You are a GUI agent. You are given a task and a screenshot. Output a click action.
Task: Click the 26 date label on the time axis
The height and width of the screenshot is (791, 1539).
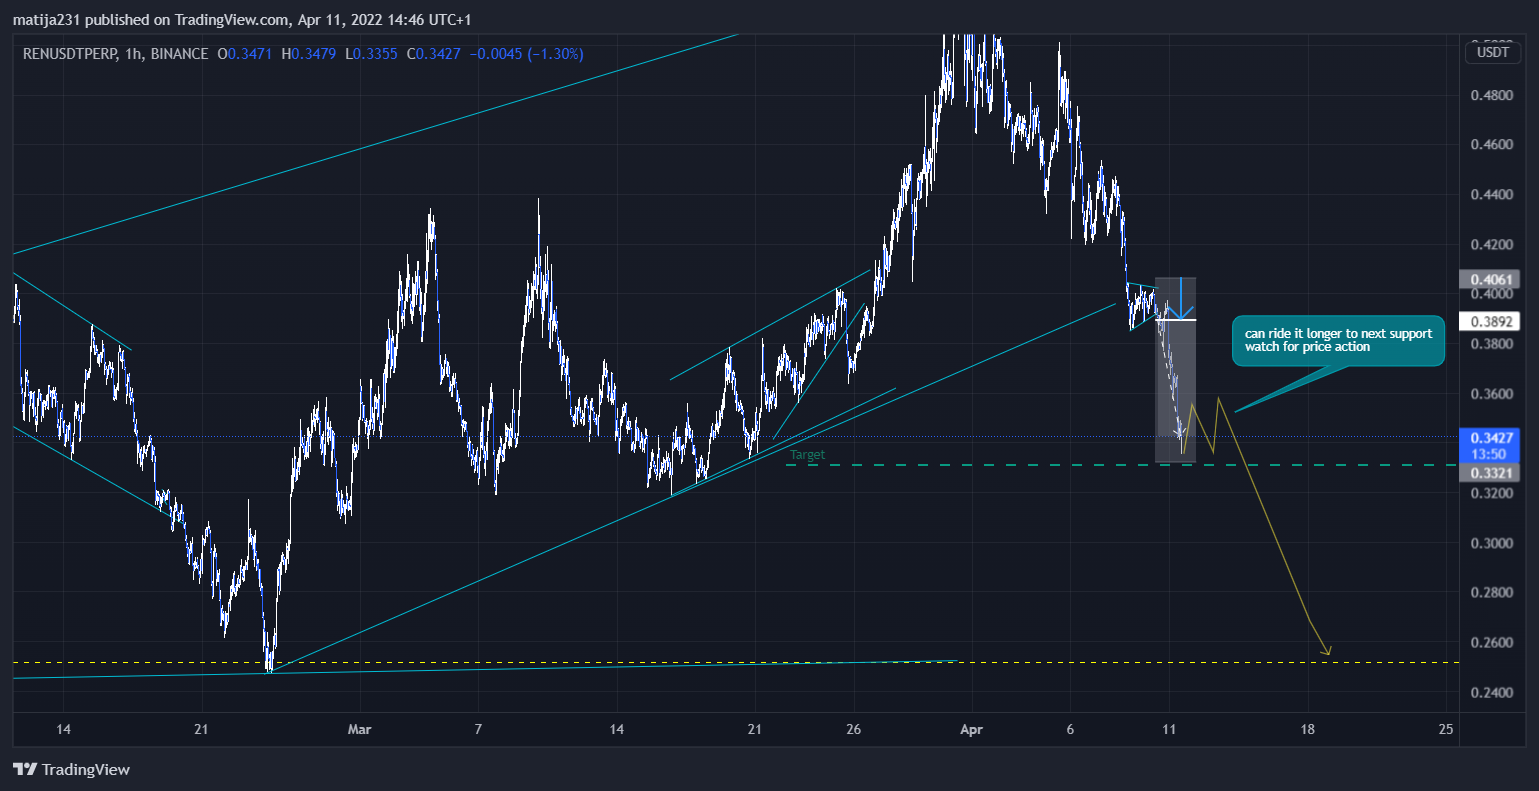pyautogui.click(x=853, y=730)
